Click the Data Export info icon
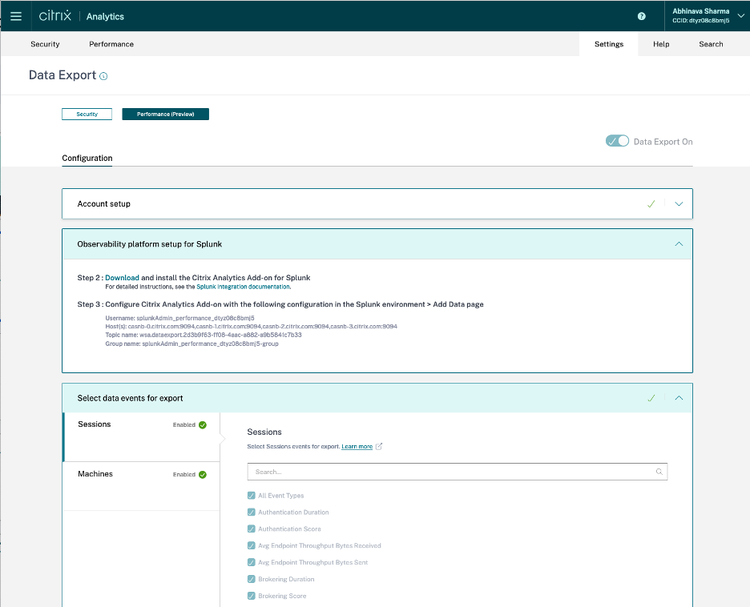750x607 pixels. click(103, 76)
